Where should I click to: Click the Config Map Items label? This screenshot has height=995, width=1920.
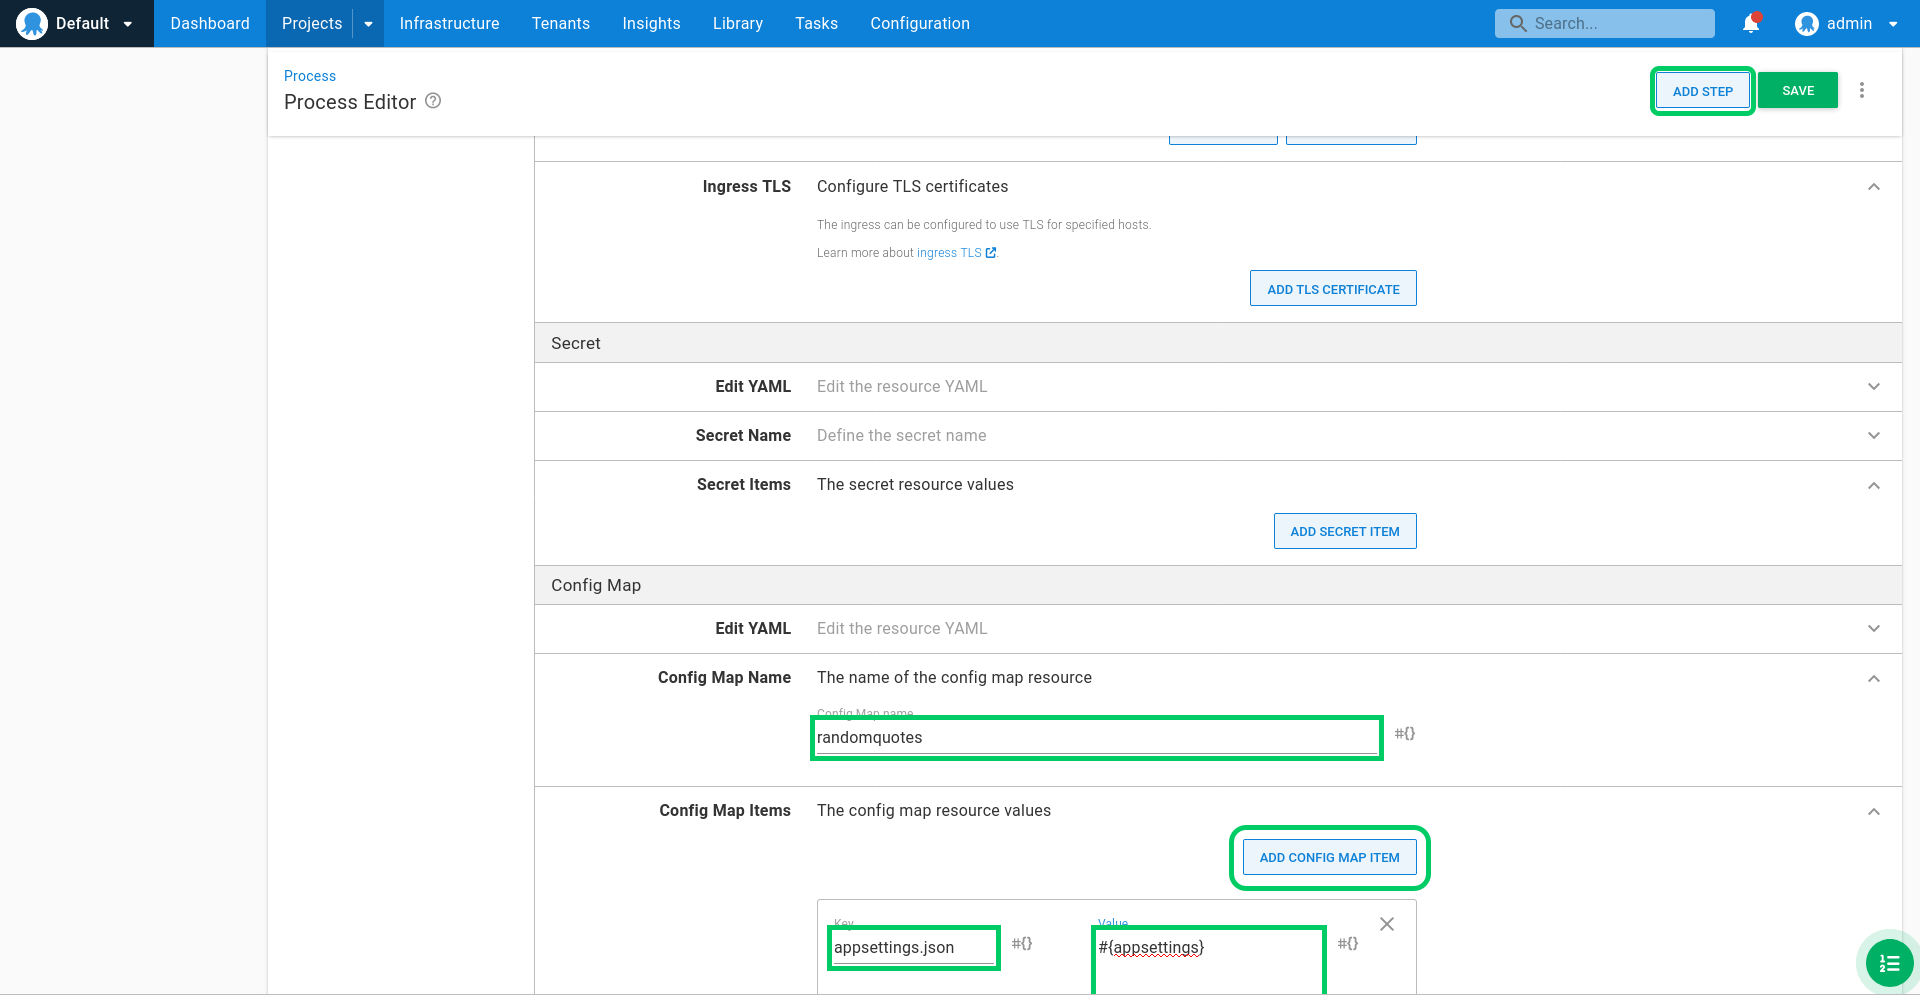point(725,810)
